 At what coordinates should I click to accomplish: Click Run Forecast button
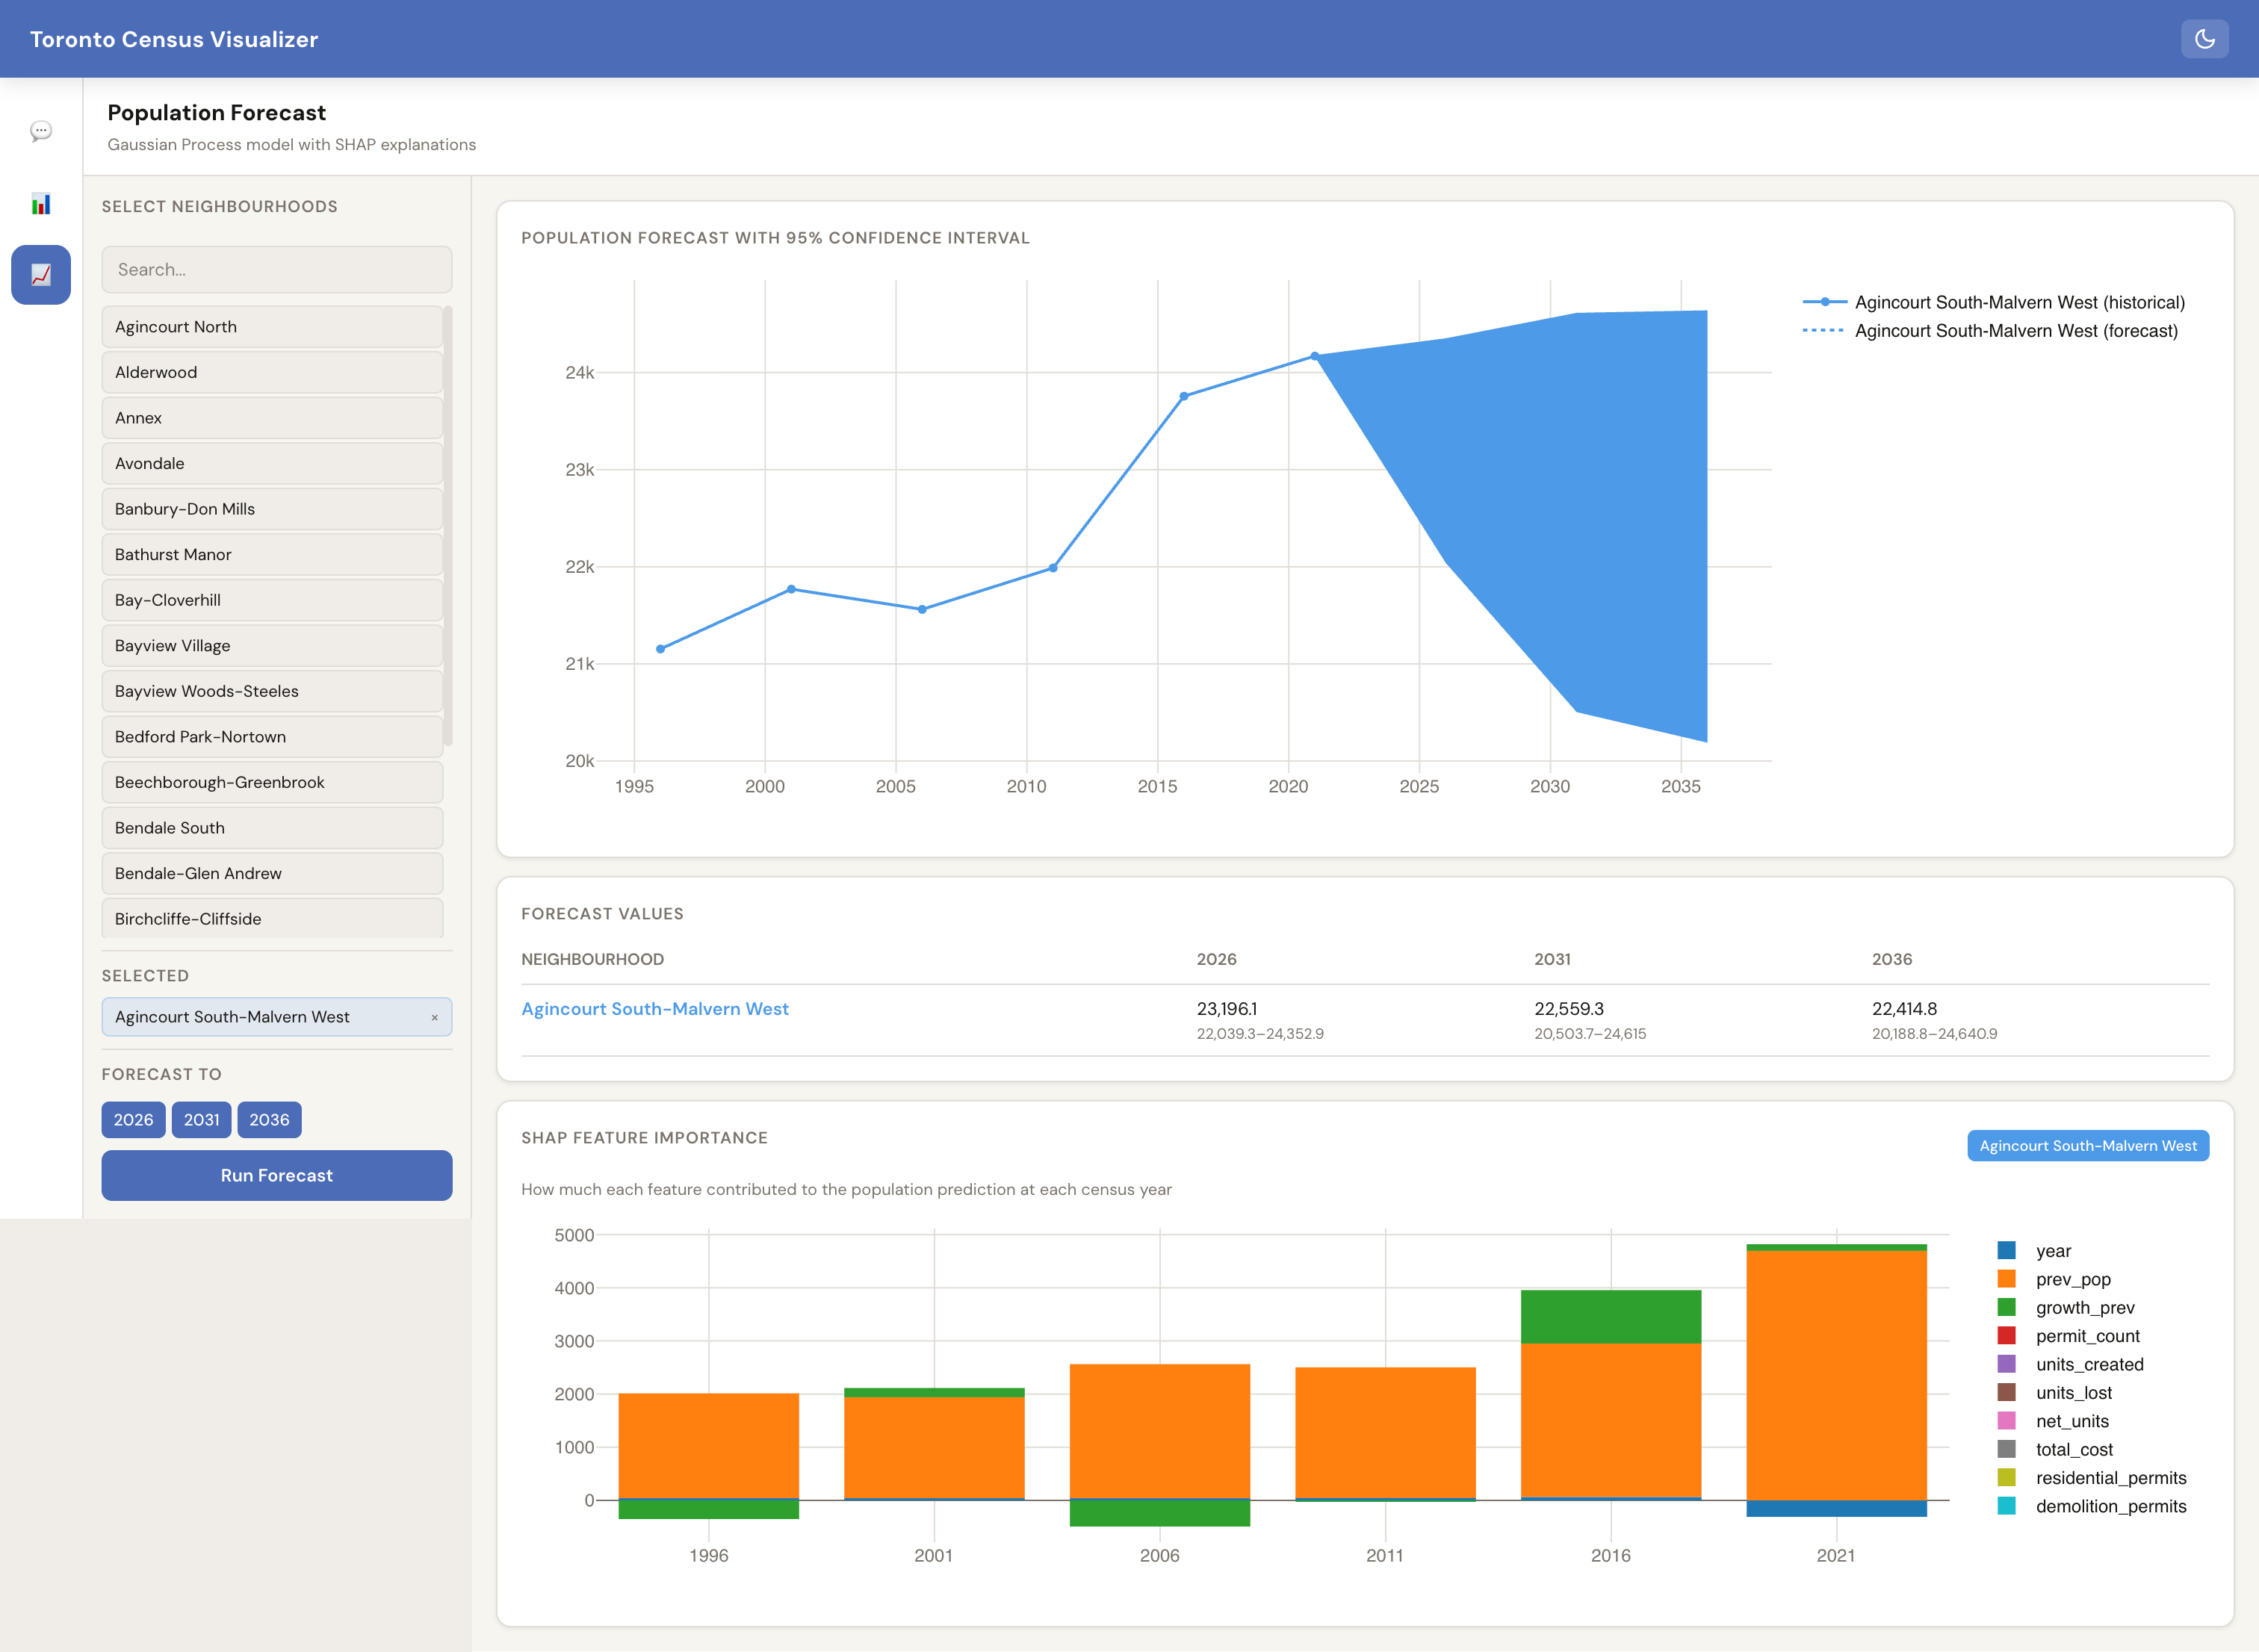(277, 1175)
